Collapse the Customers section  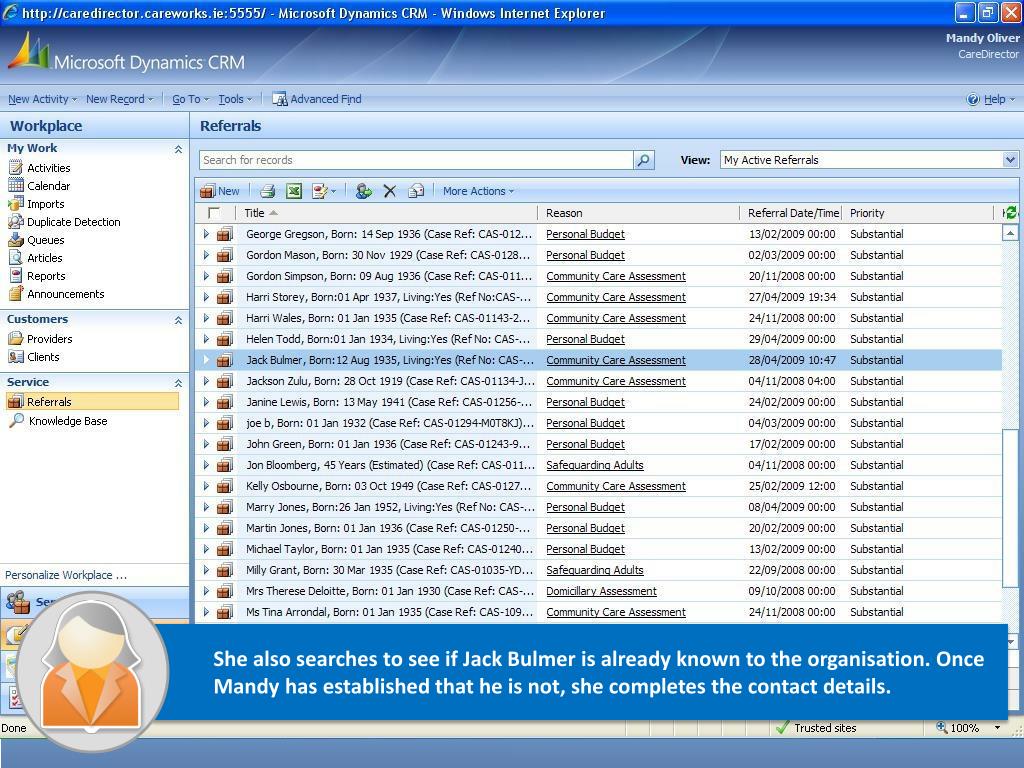pyautogui.click(x=178, y=320)
